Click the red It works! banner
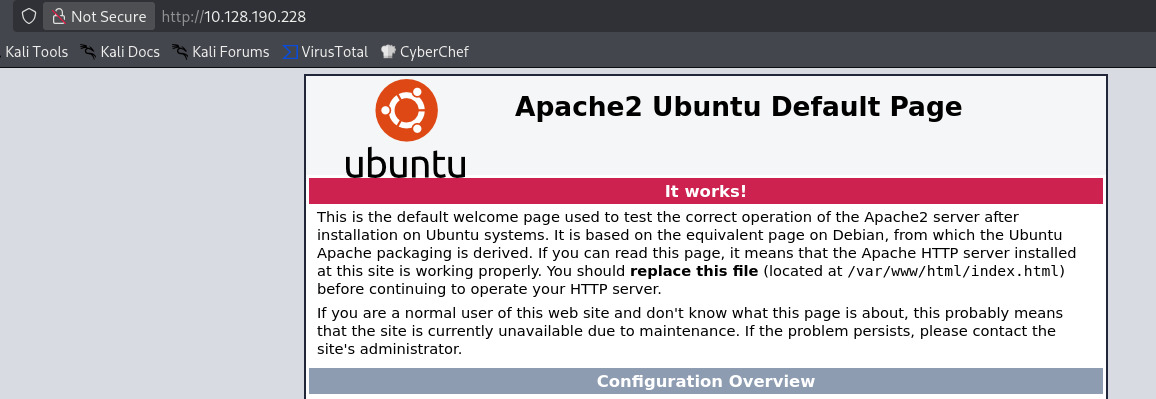1156x399 pixels. tap(706, 191)
